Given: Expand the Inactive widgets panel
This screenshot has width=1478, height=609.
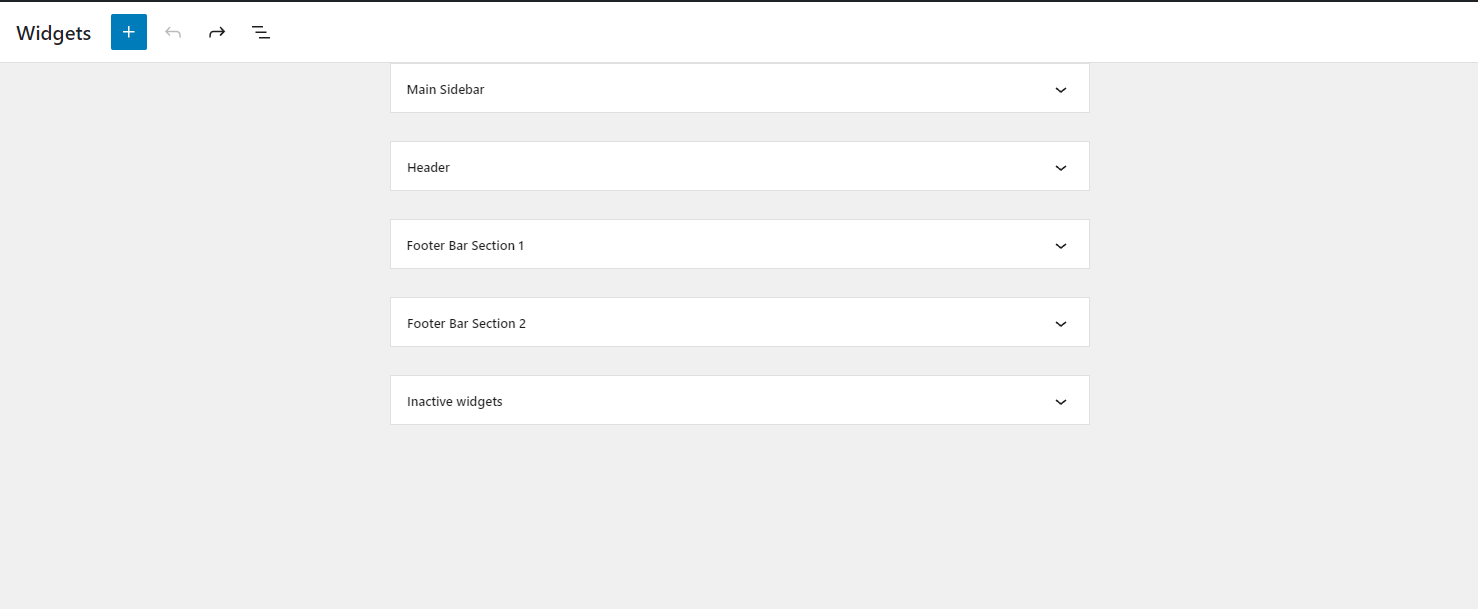Looking at the screenshot, I should 1060,401.
